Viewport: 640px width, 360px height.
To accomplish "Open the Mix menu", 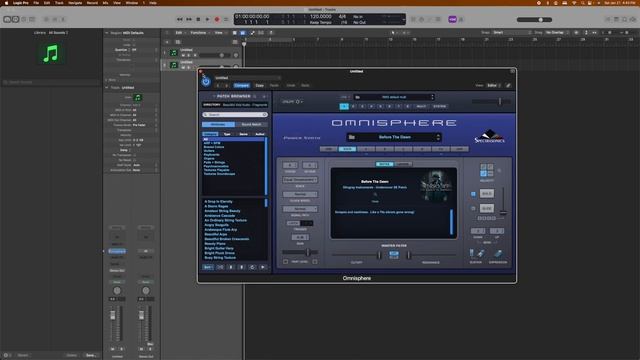I will pos(105,2).
